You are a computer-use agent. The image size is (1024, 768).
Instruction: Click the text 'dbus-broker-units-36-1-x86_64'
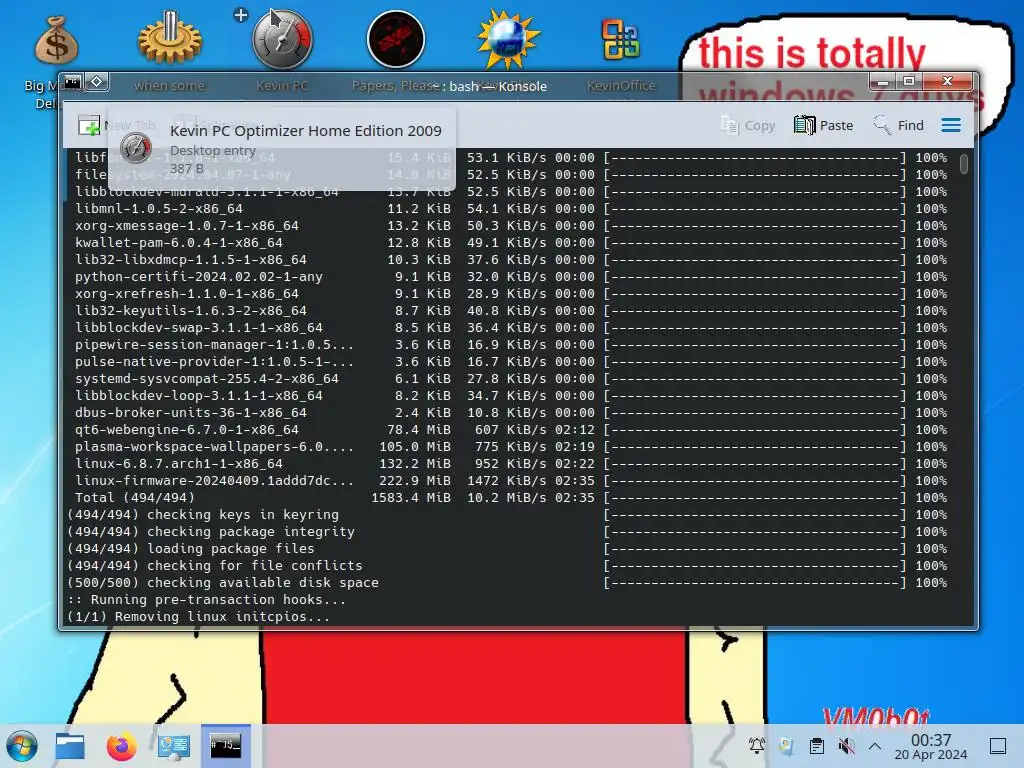(x=191, y=413)
